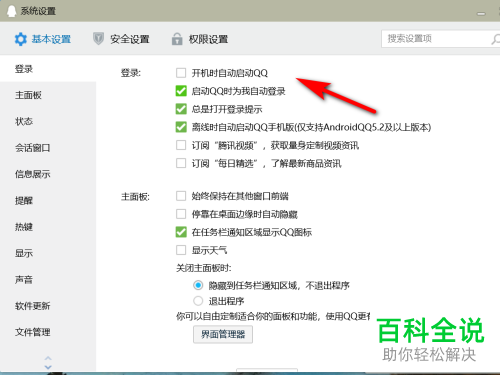Click the QQ penguin icon in title bar
This screenshot has width=500, height=375.
pyautogui.click(x=12, y=11)
